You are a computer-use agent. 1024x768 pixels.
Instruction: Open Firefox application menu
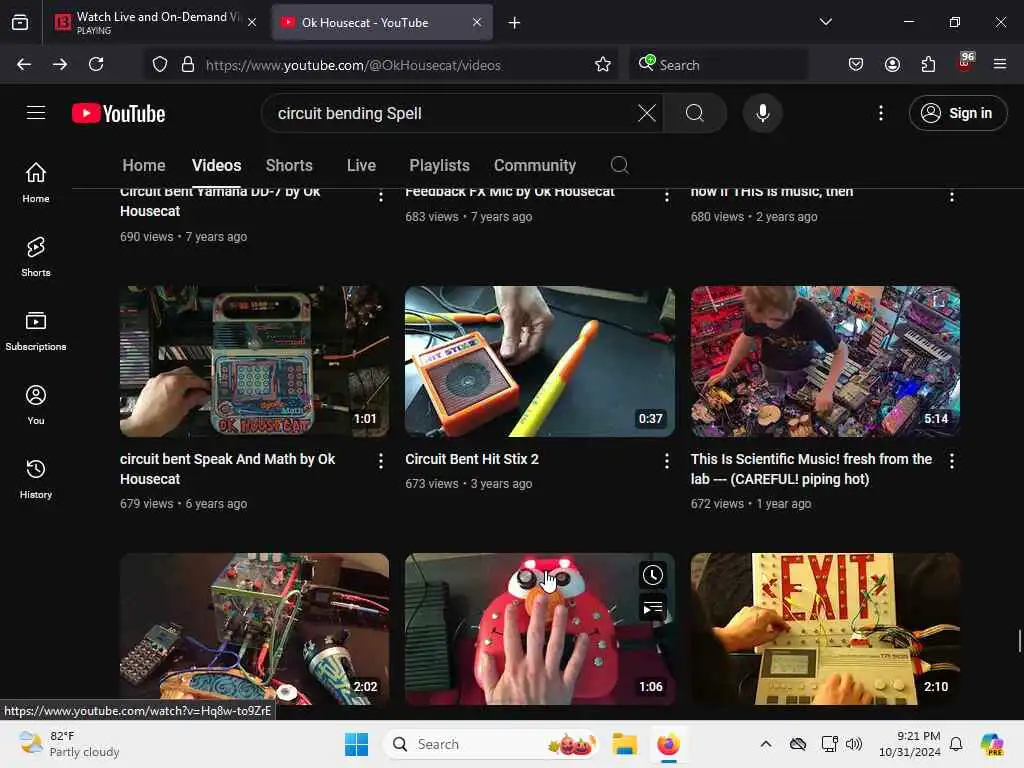coord(1000,64)
